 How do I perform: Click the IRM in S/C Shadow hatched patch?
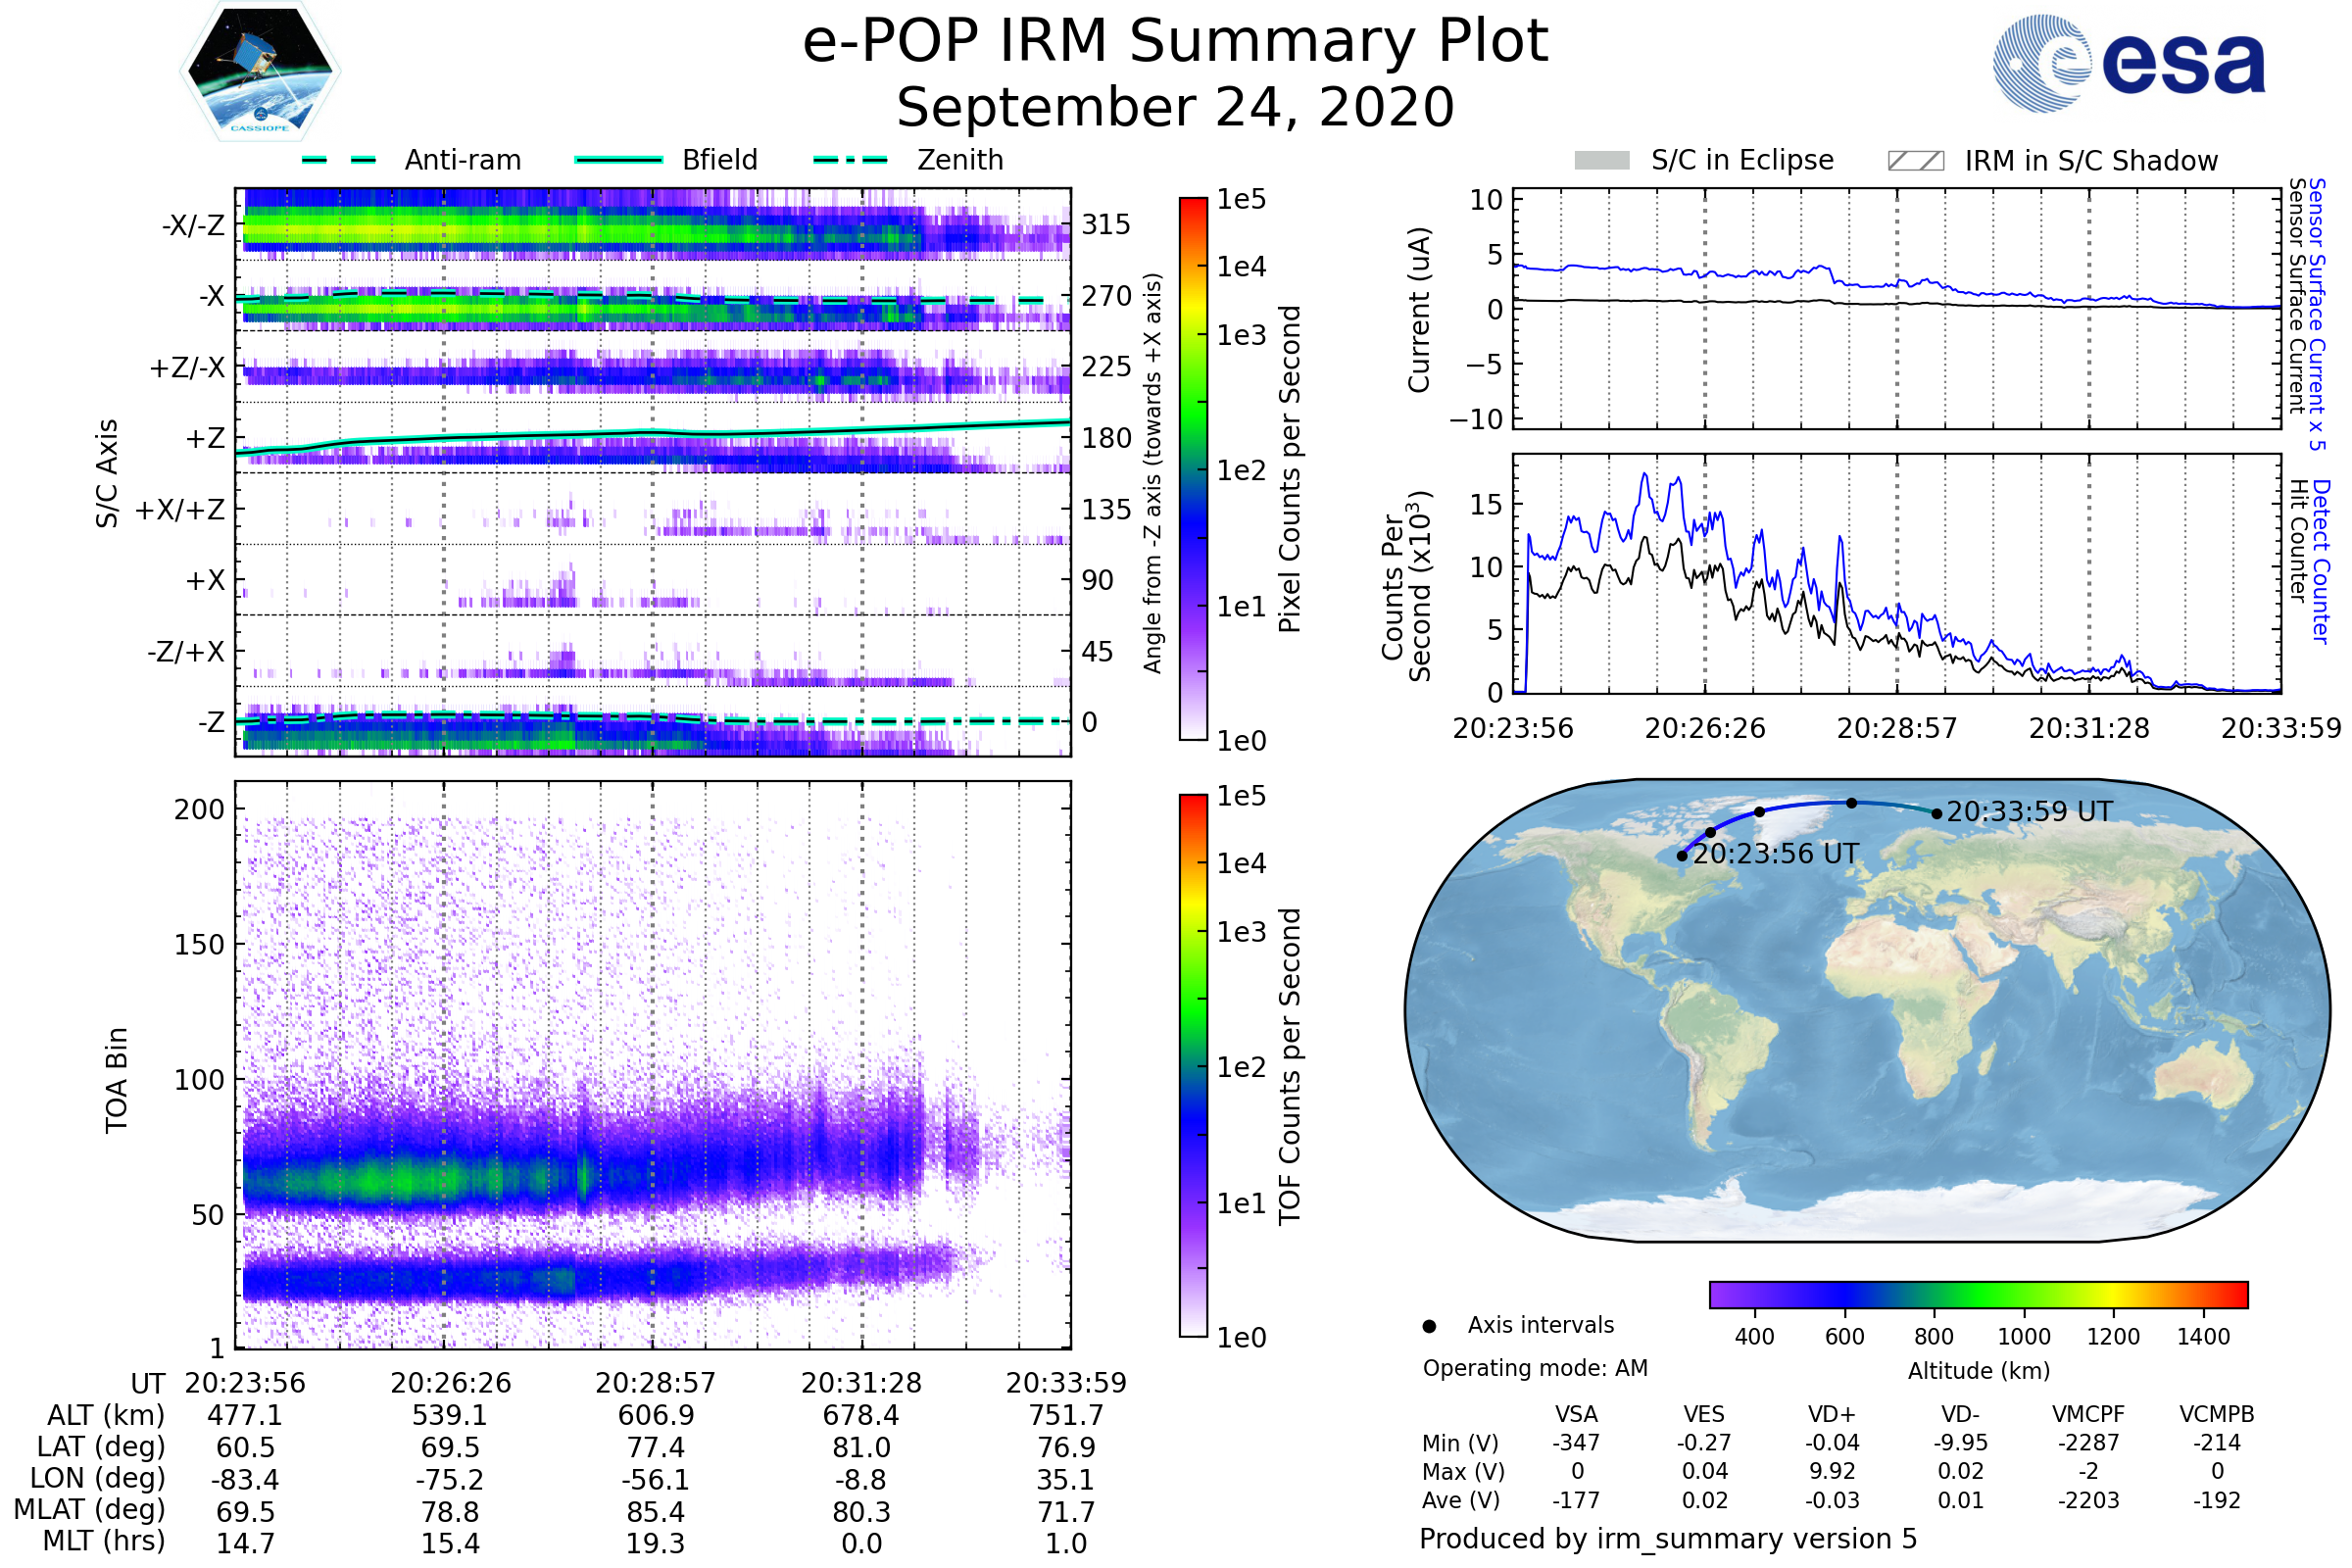coord(1915,161)
